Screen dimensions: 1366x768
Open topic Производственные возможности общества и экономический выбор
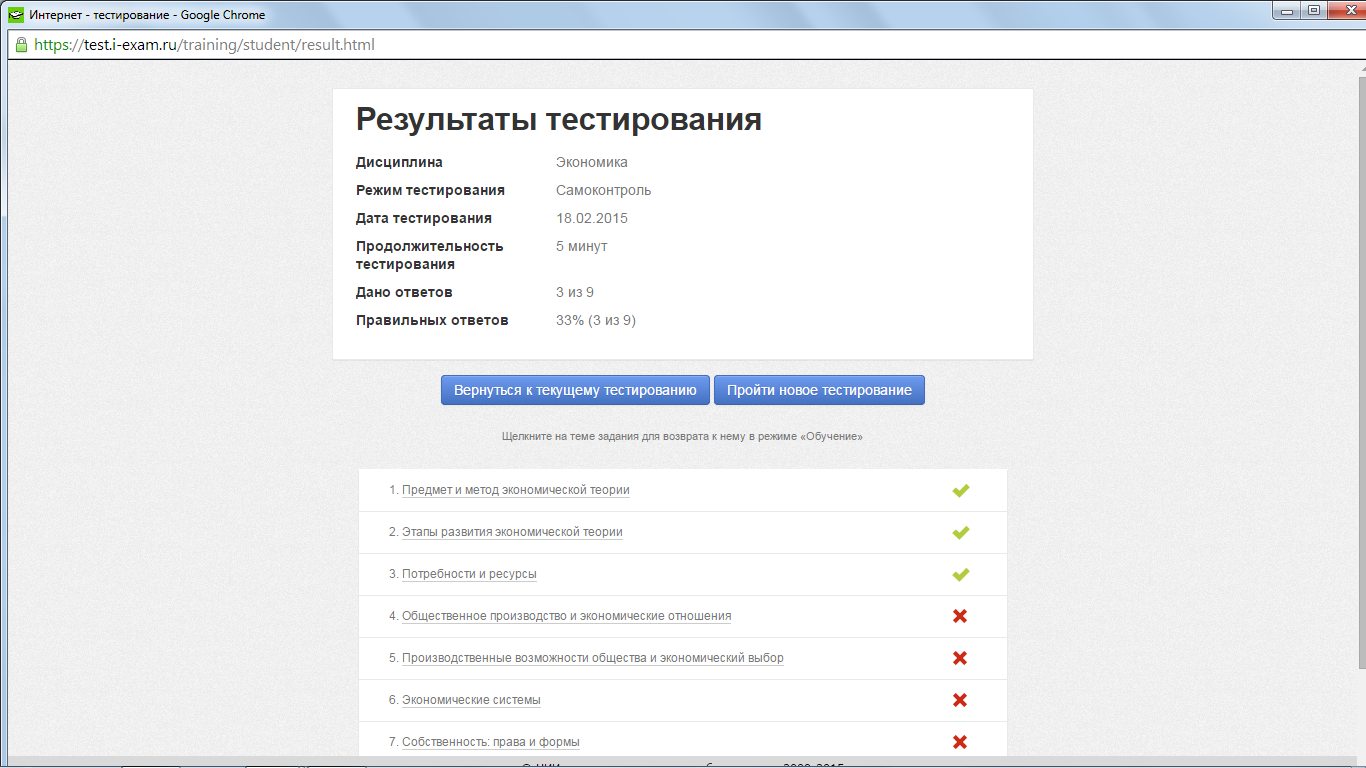coord(593,658)
